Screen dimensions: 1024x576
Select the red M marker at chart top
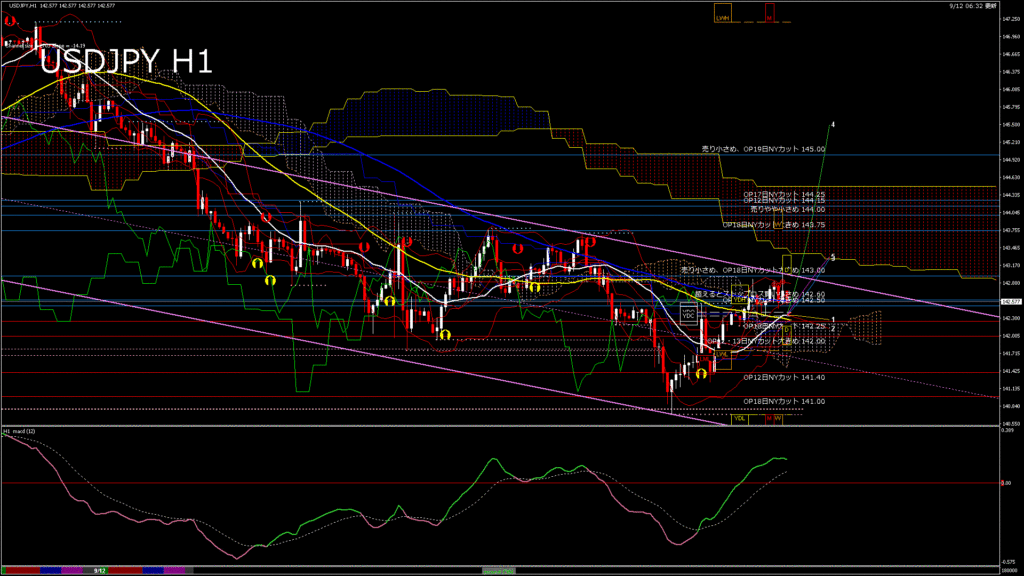pos(769,17)
